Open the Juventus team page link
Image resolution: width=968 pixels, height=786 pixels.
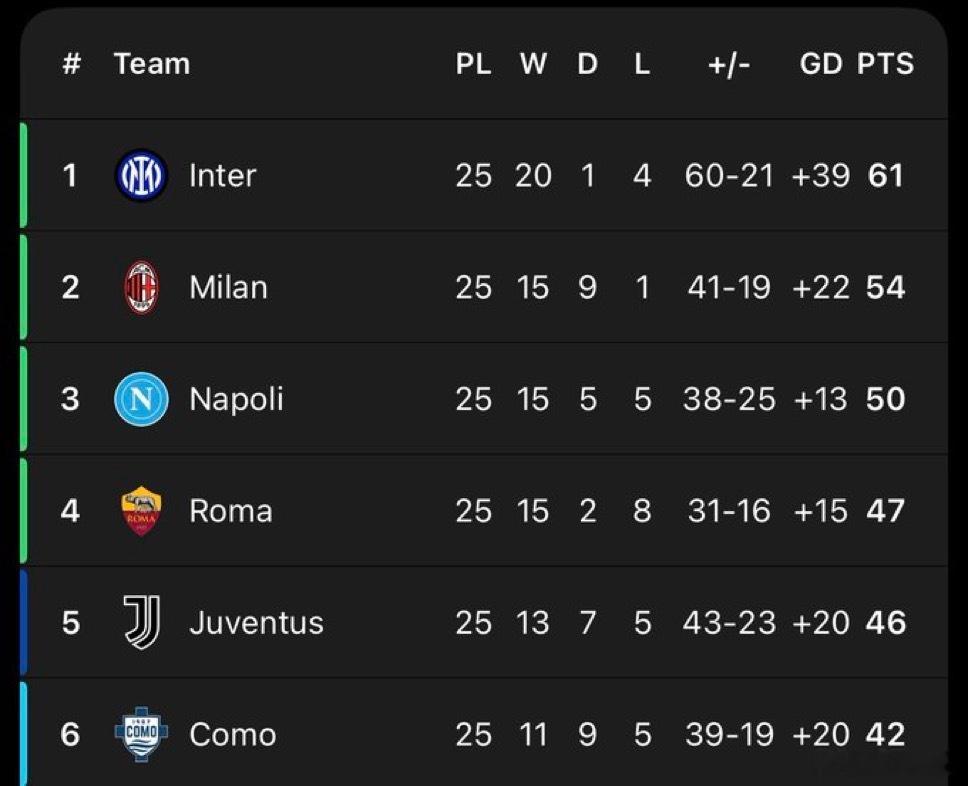coord(256,623)
